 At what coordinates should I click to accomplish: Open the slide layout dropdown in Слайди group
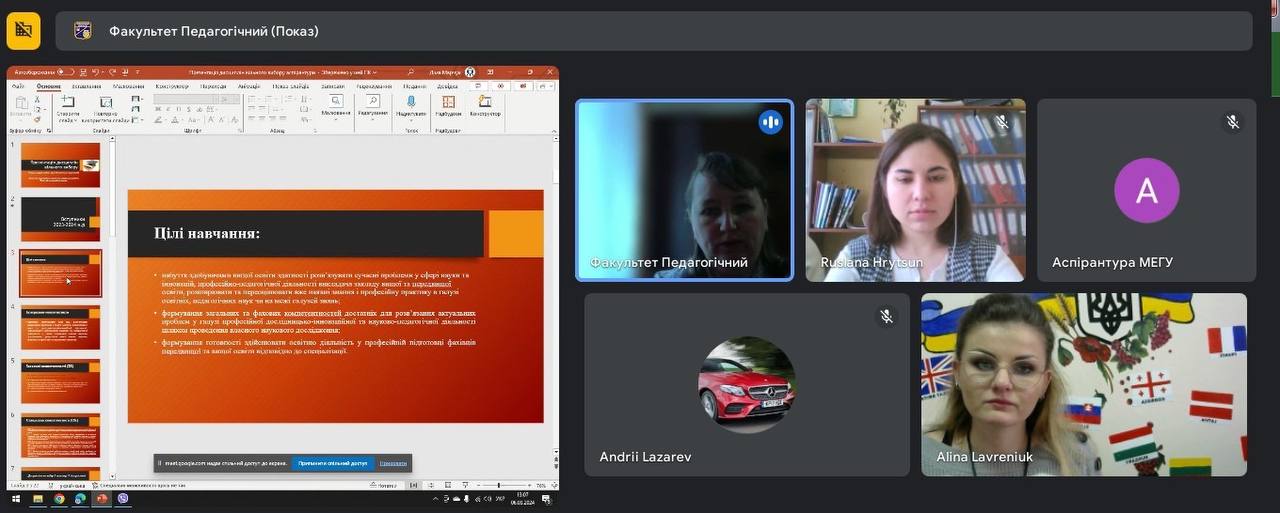(137, 99)
